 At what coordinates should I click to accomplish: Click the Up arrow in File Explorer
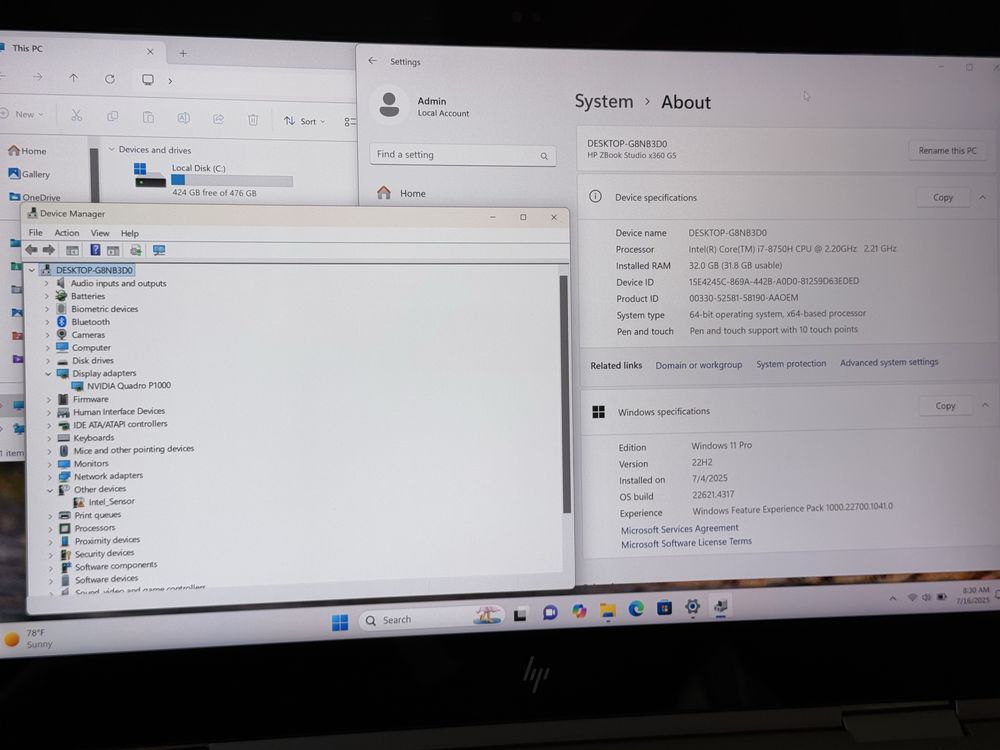point(73,78)
